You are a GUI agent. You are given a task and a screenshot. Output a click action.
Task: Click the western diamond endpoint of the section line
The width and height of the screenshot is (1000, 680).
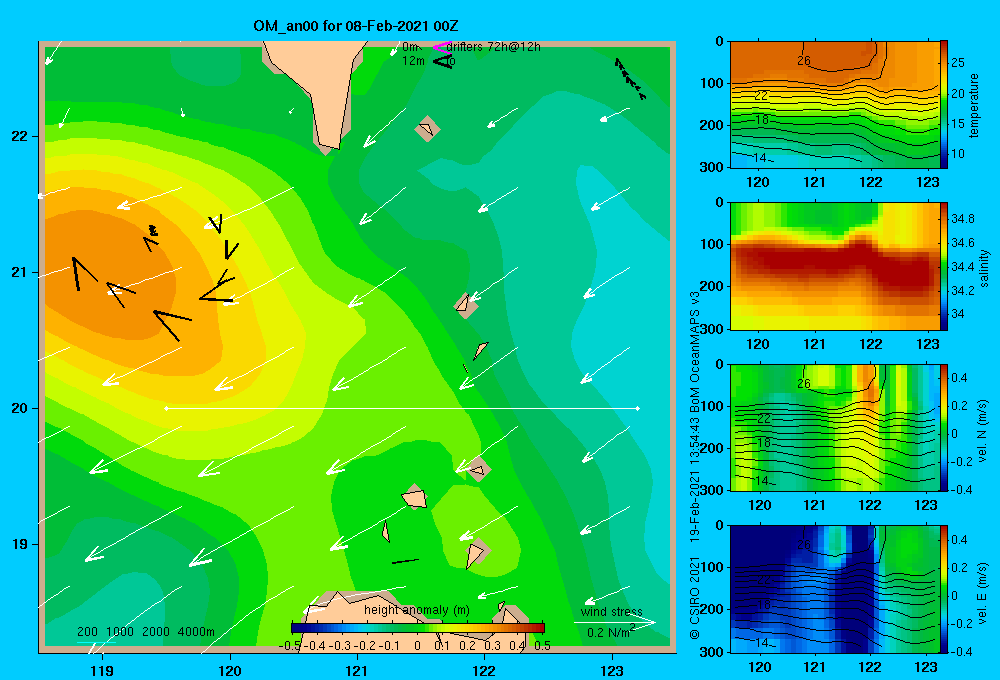[x=166, y=408]
